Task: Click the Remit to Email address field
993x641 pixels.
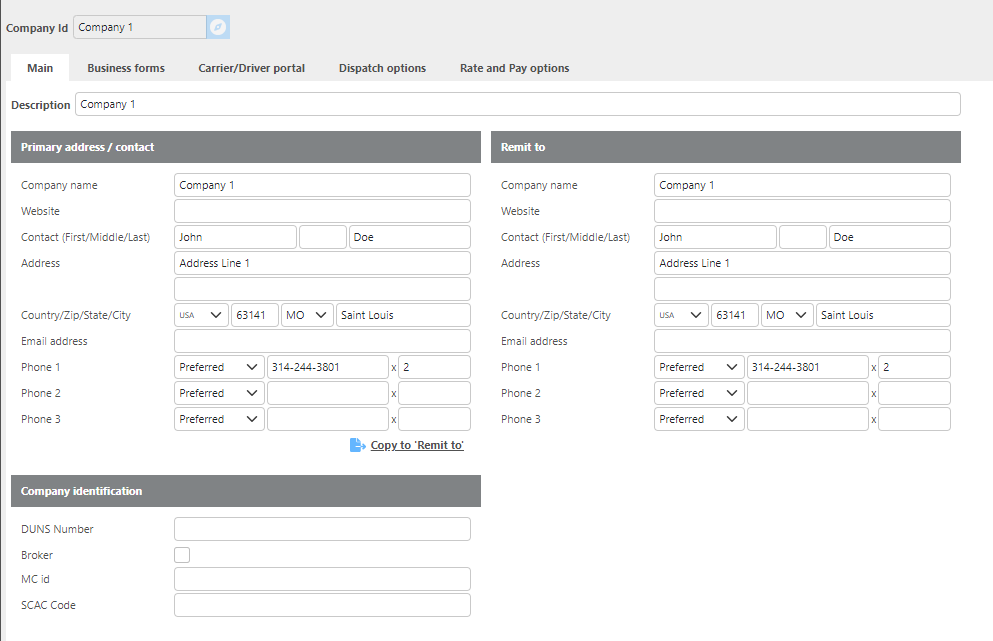Action: click(x=802, y=341)
